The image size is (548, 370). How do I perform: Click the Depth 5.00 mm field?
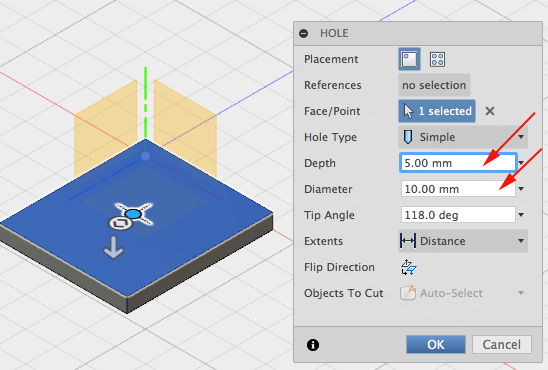(458, 163)
